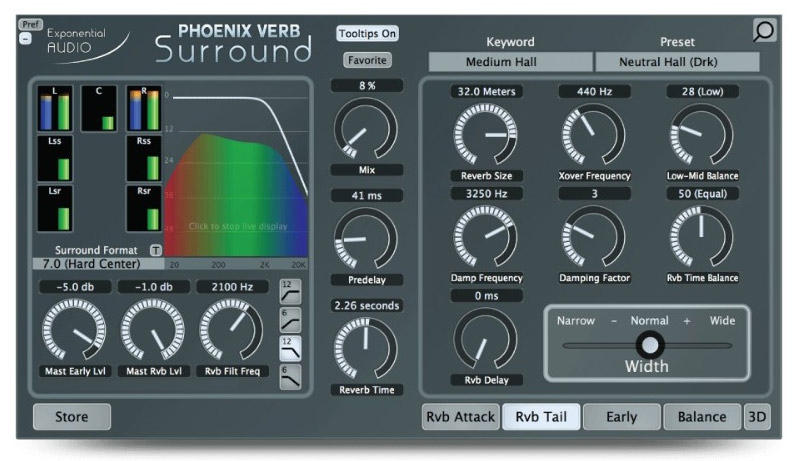
Task: Click the Mast Rvb Lvl knob
Action: pyautogui.click(x=153, y=330)
